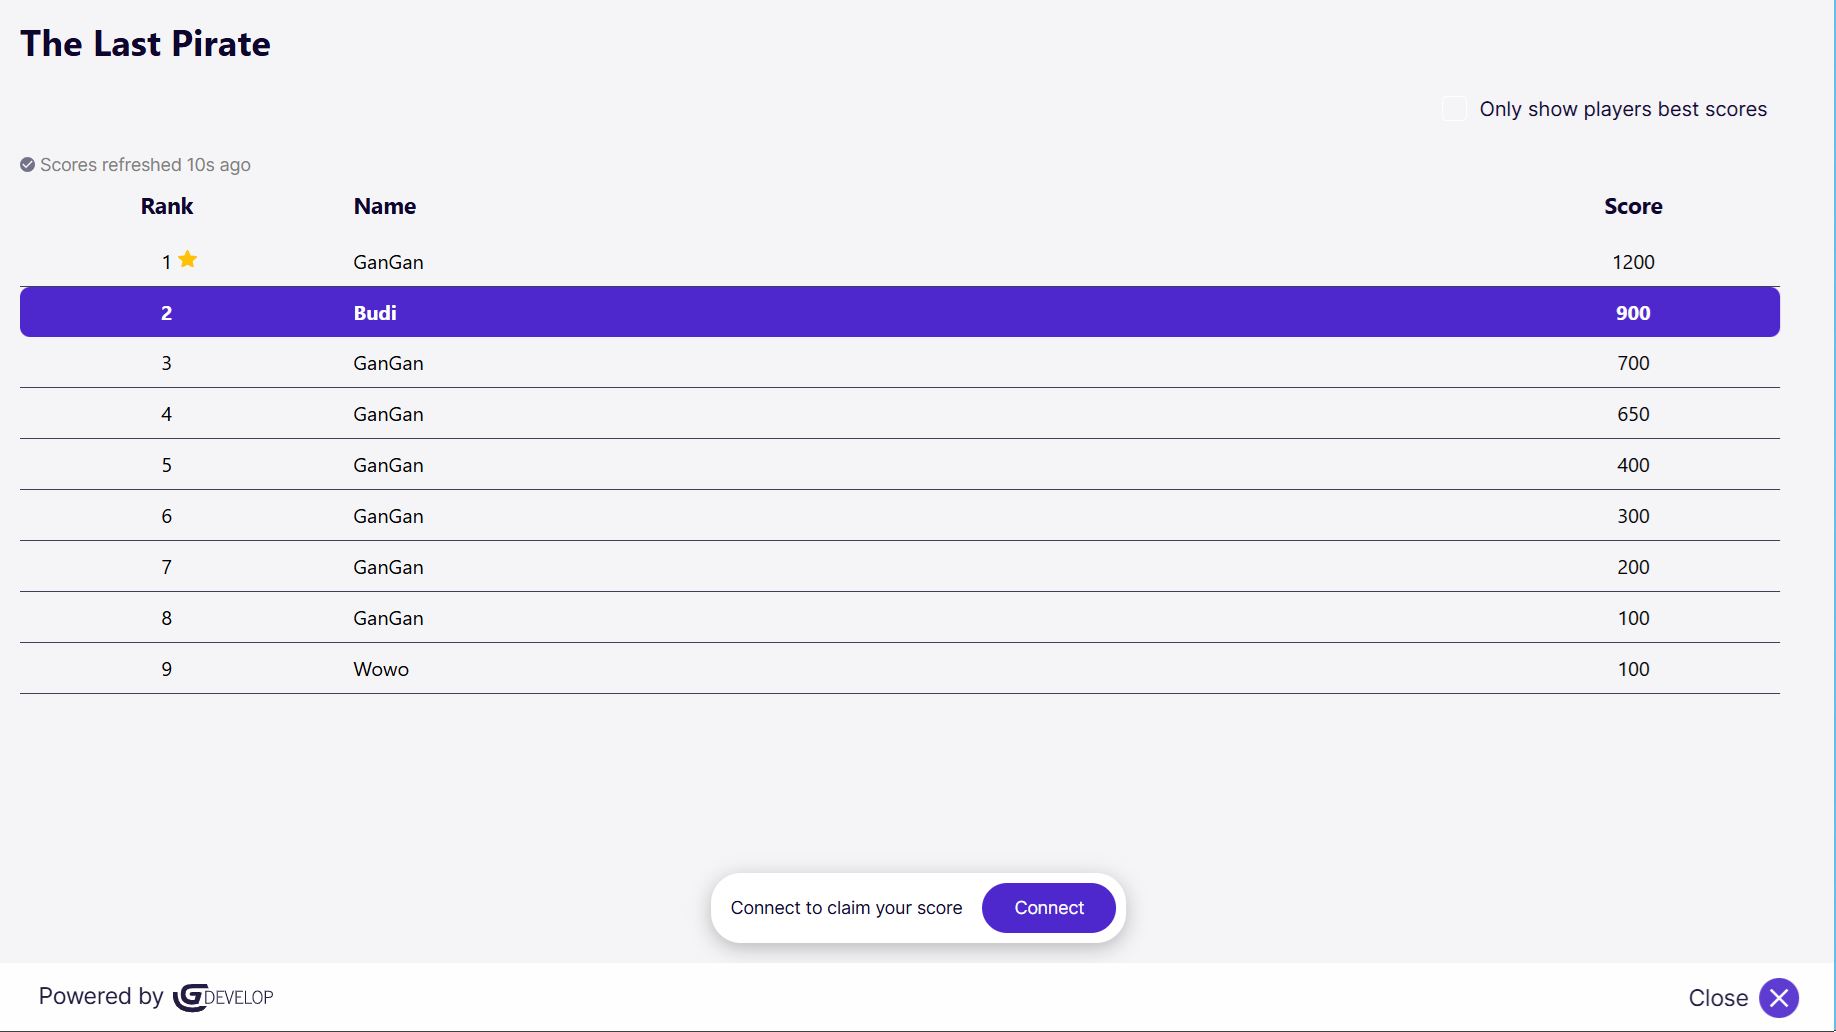Image resolution: width=1836 pixels, height=1032 pixels.
Task: Click the Close text label
Action: pyautogui.click(x=1717, y=998)
